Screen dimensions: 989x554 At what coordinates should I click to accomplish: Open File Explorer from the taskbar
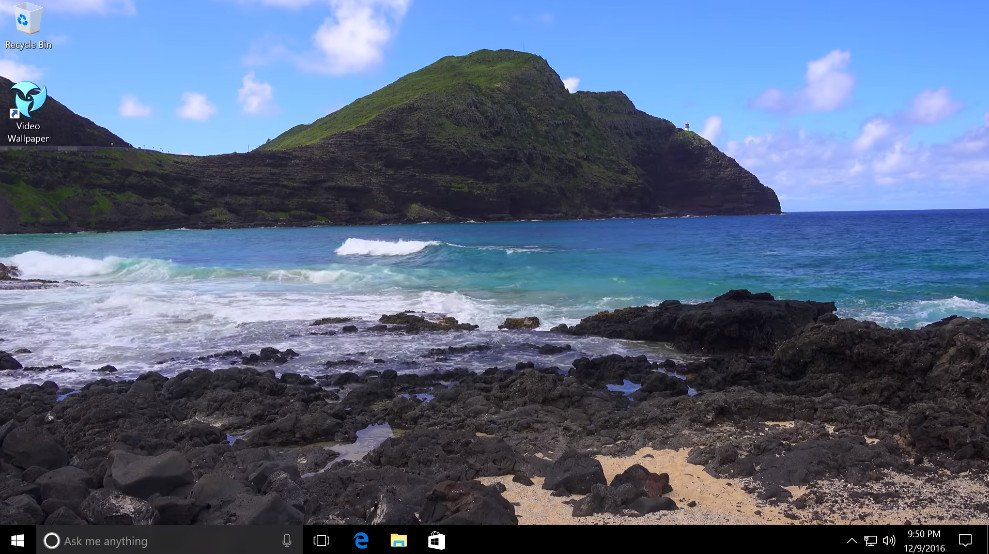click(x=399, y=540)
